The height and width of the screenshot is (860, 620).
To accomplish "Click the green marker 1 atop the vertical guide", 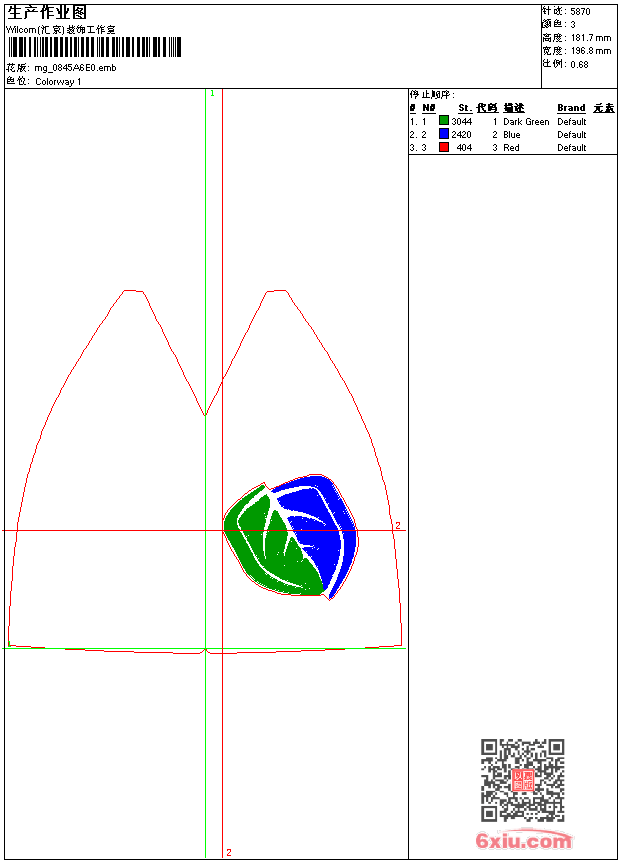I will 212,93.
